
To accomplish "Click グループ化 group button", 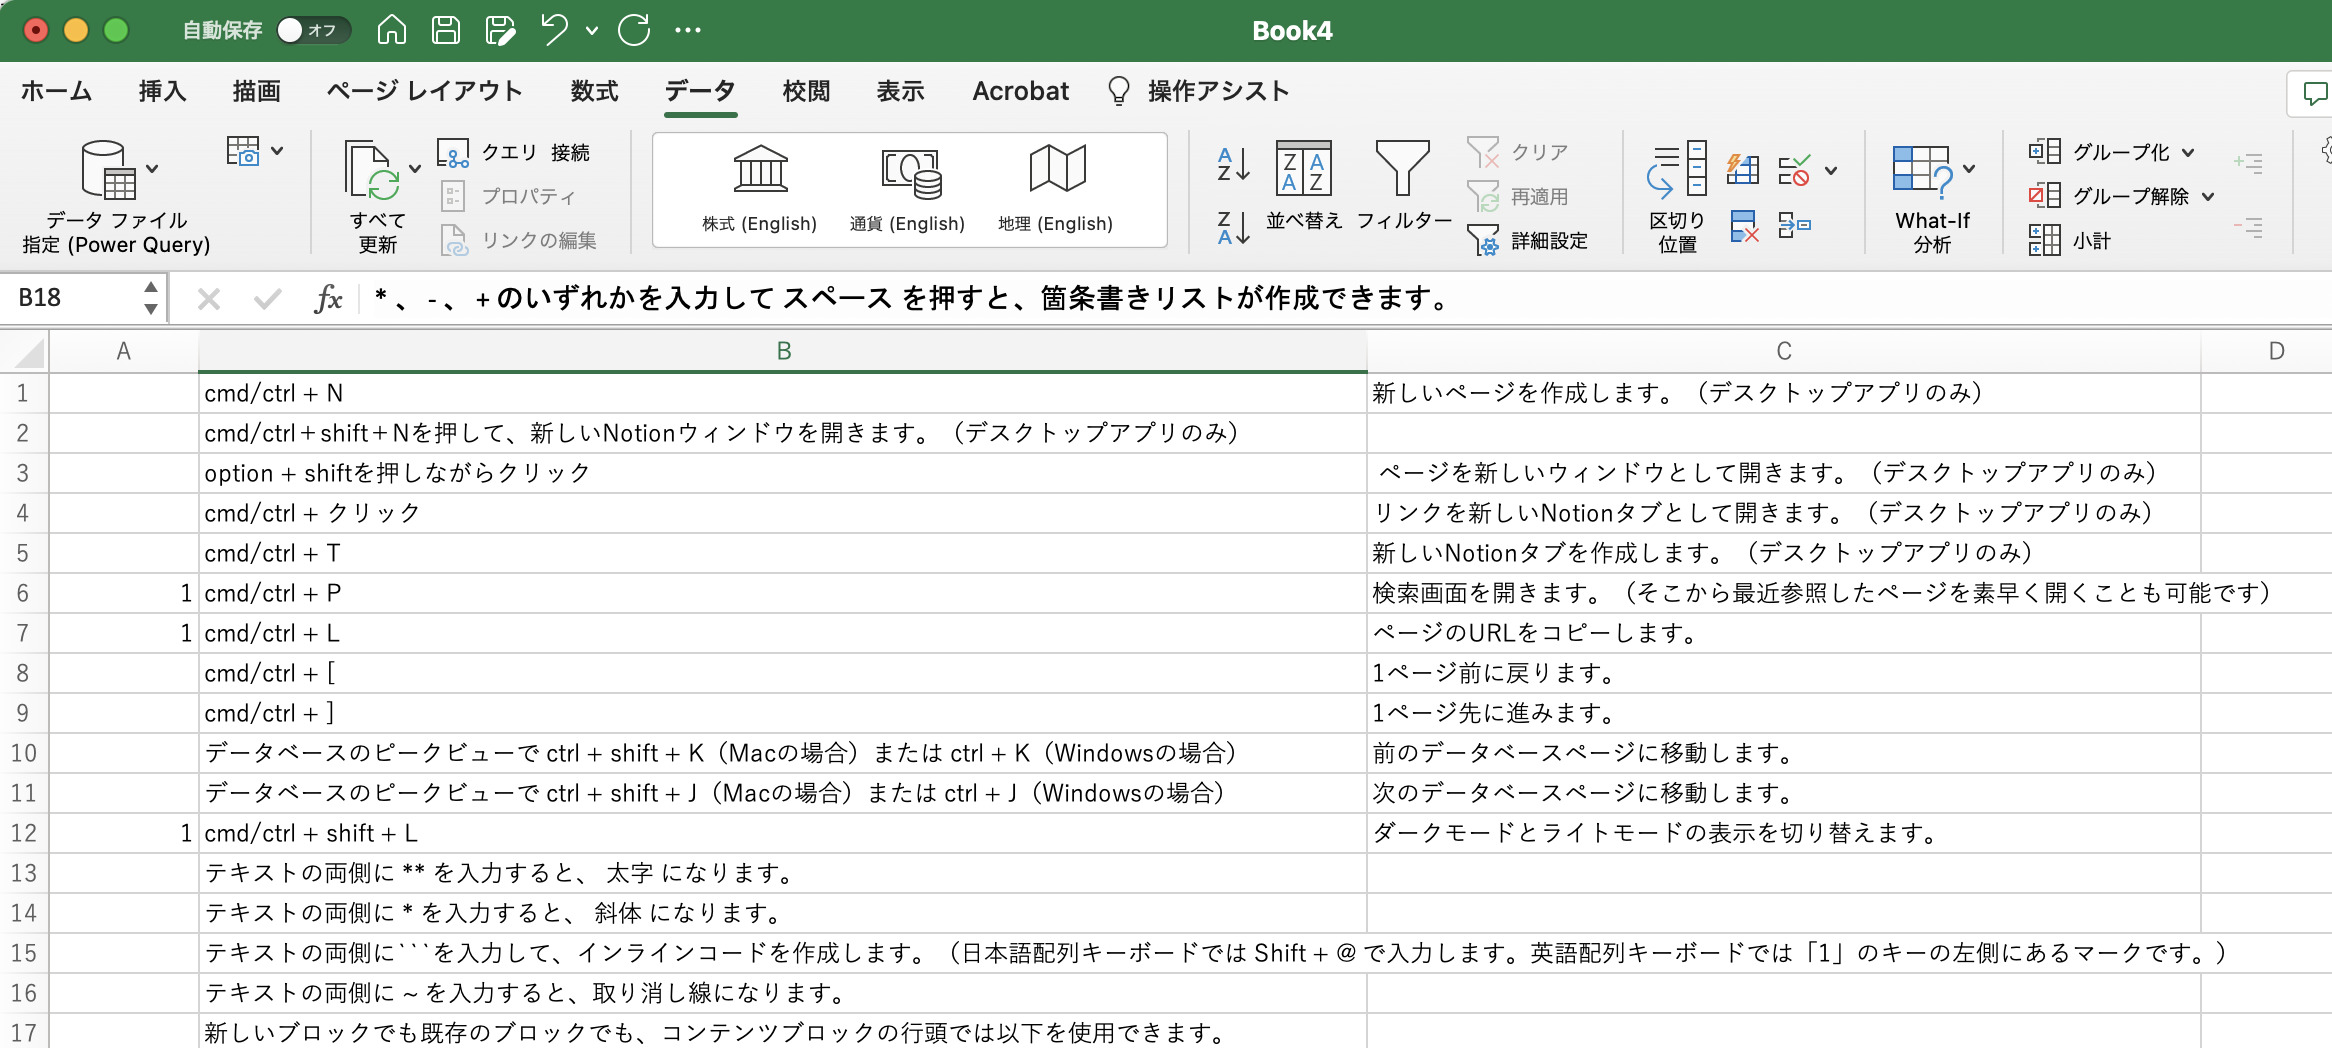I will (x=2099, y=152).
